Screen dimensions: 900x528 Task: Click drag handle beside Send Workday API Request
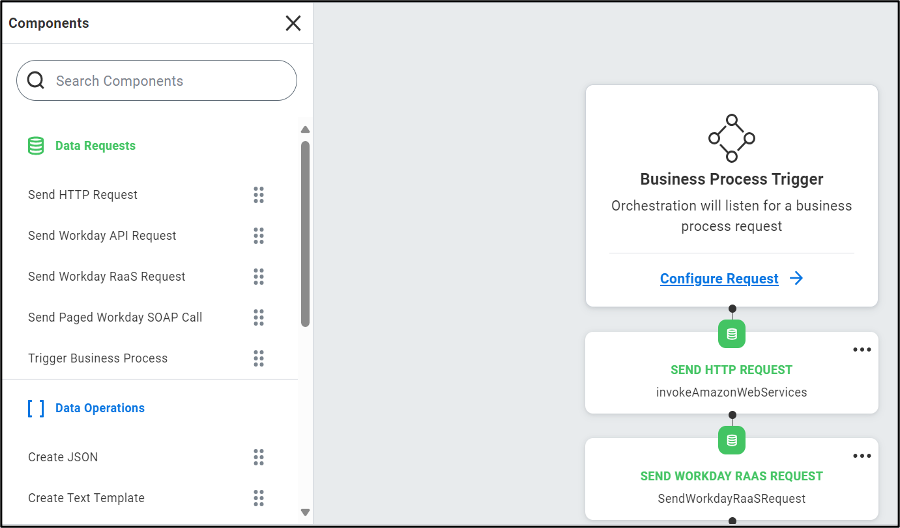(258, 236)
